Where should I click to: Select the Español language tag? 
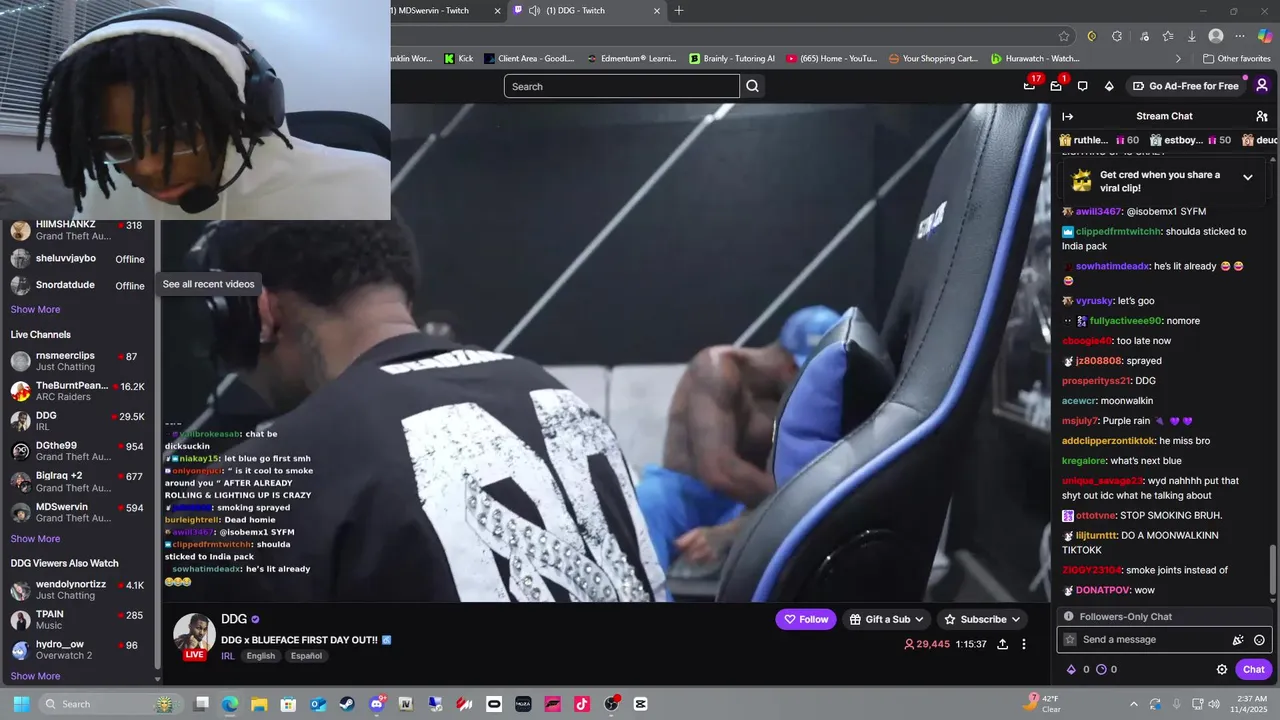(x=306, y=656)
